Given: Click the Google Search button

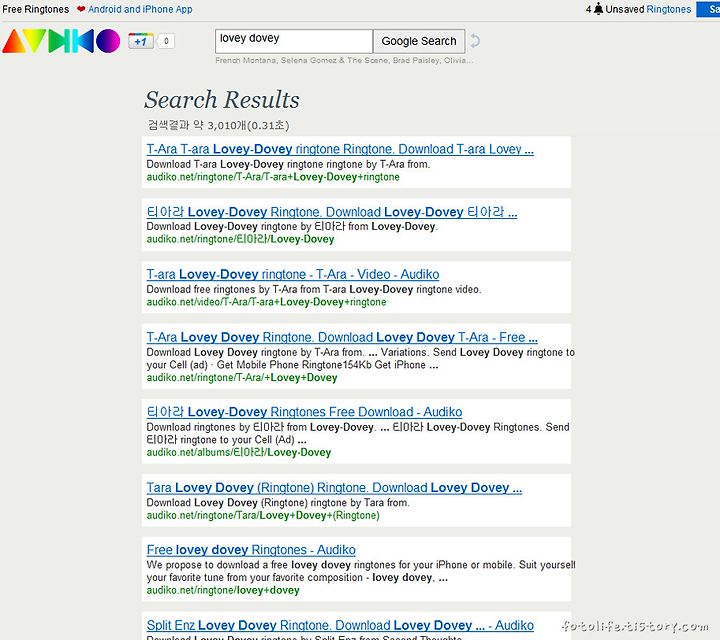Looking at the screenshot, I should pos(419,41).
